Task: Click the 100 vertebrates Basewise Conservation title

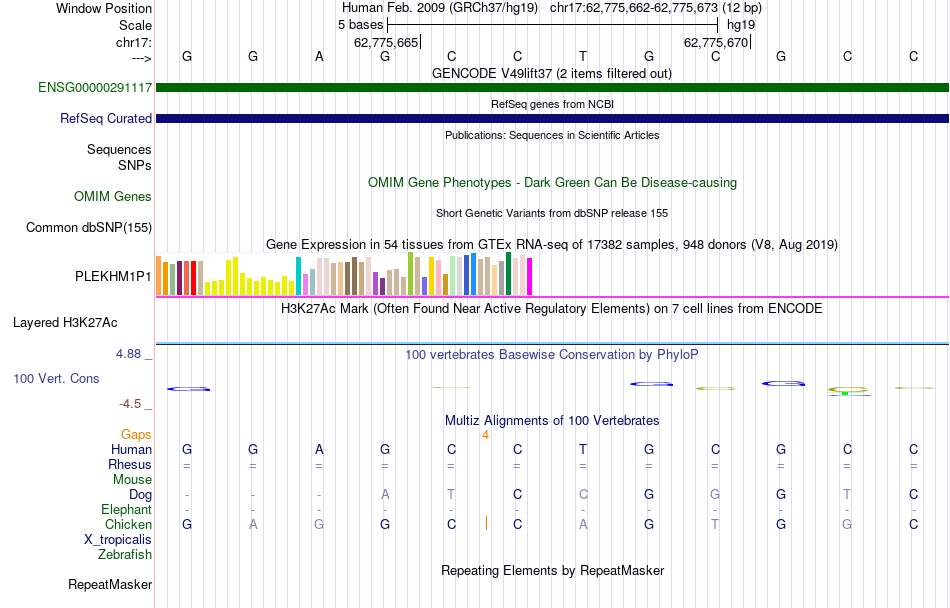Action: [551, 354]
